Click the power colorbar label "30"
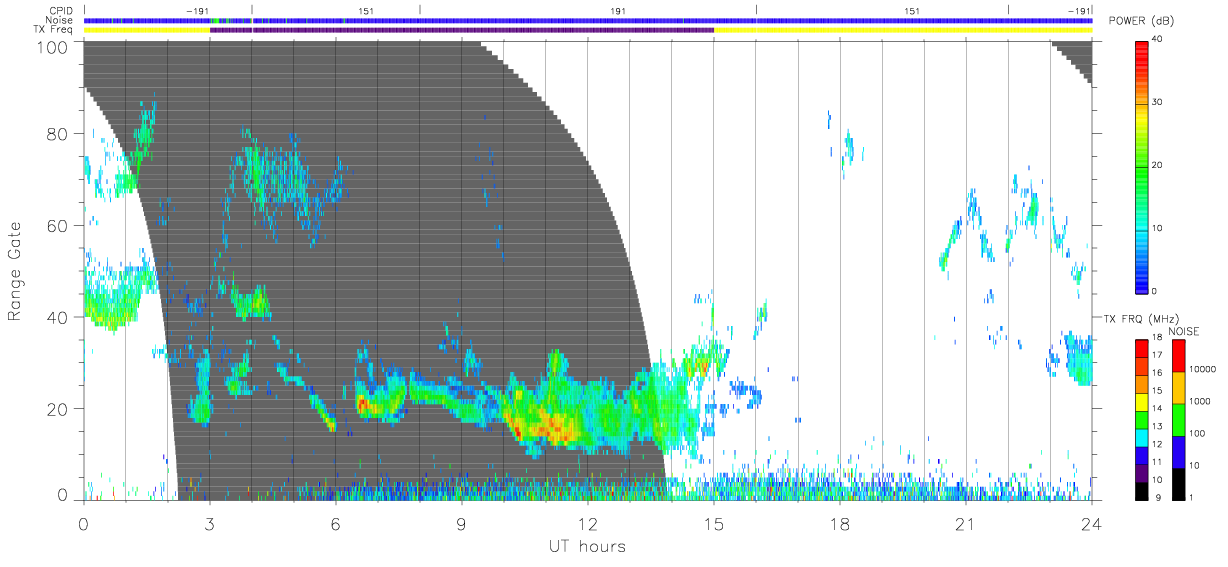 (x=1157, y=102)
